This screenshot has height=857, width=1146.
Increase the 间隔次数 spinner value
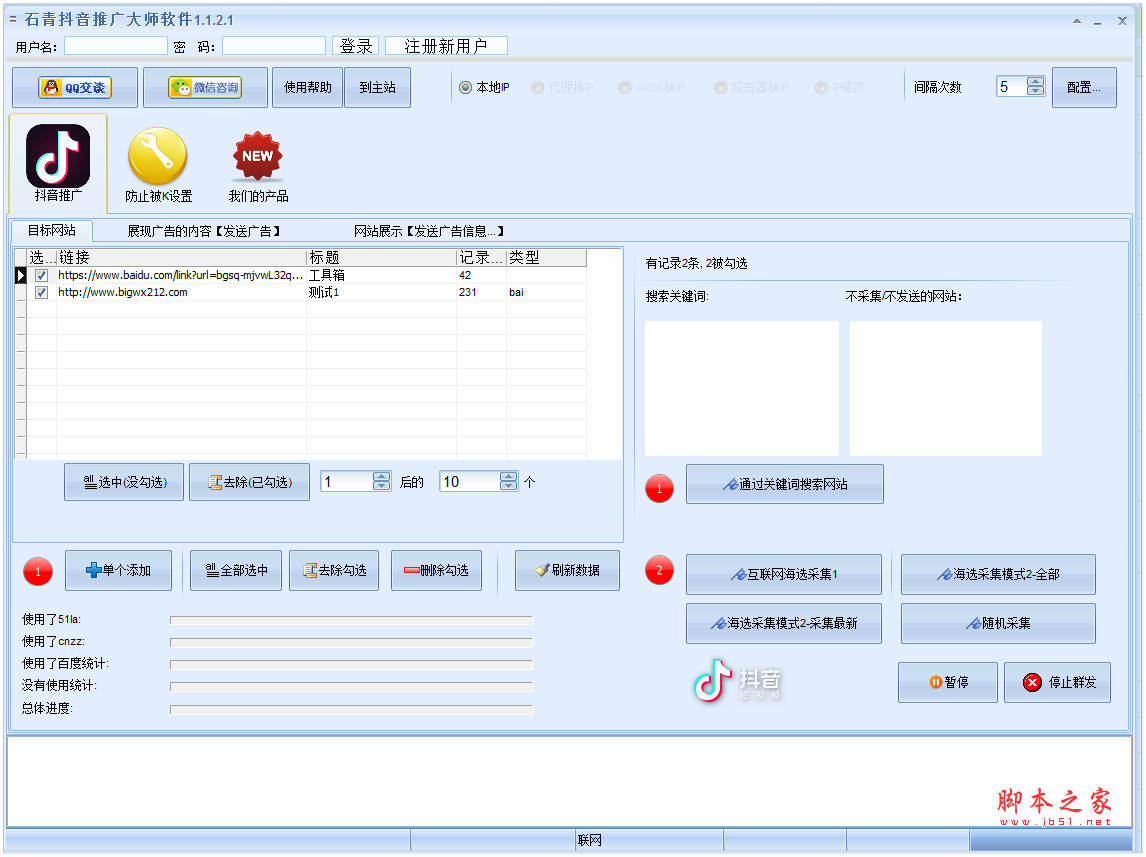1035,82
